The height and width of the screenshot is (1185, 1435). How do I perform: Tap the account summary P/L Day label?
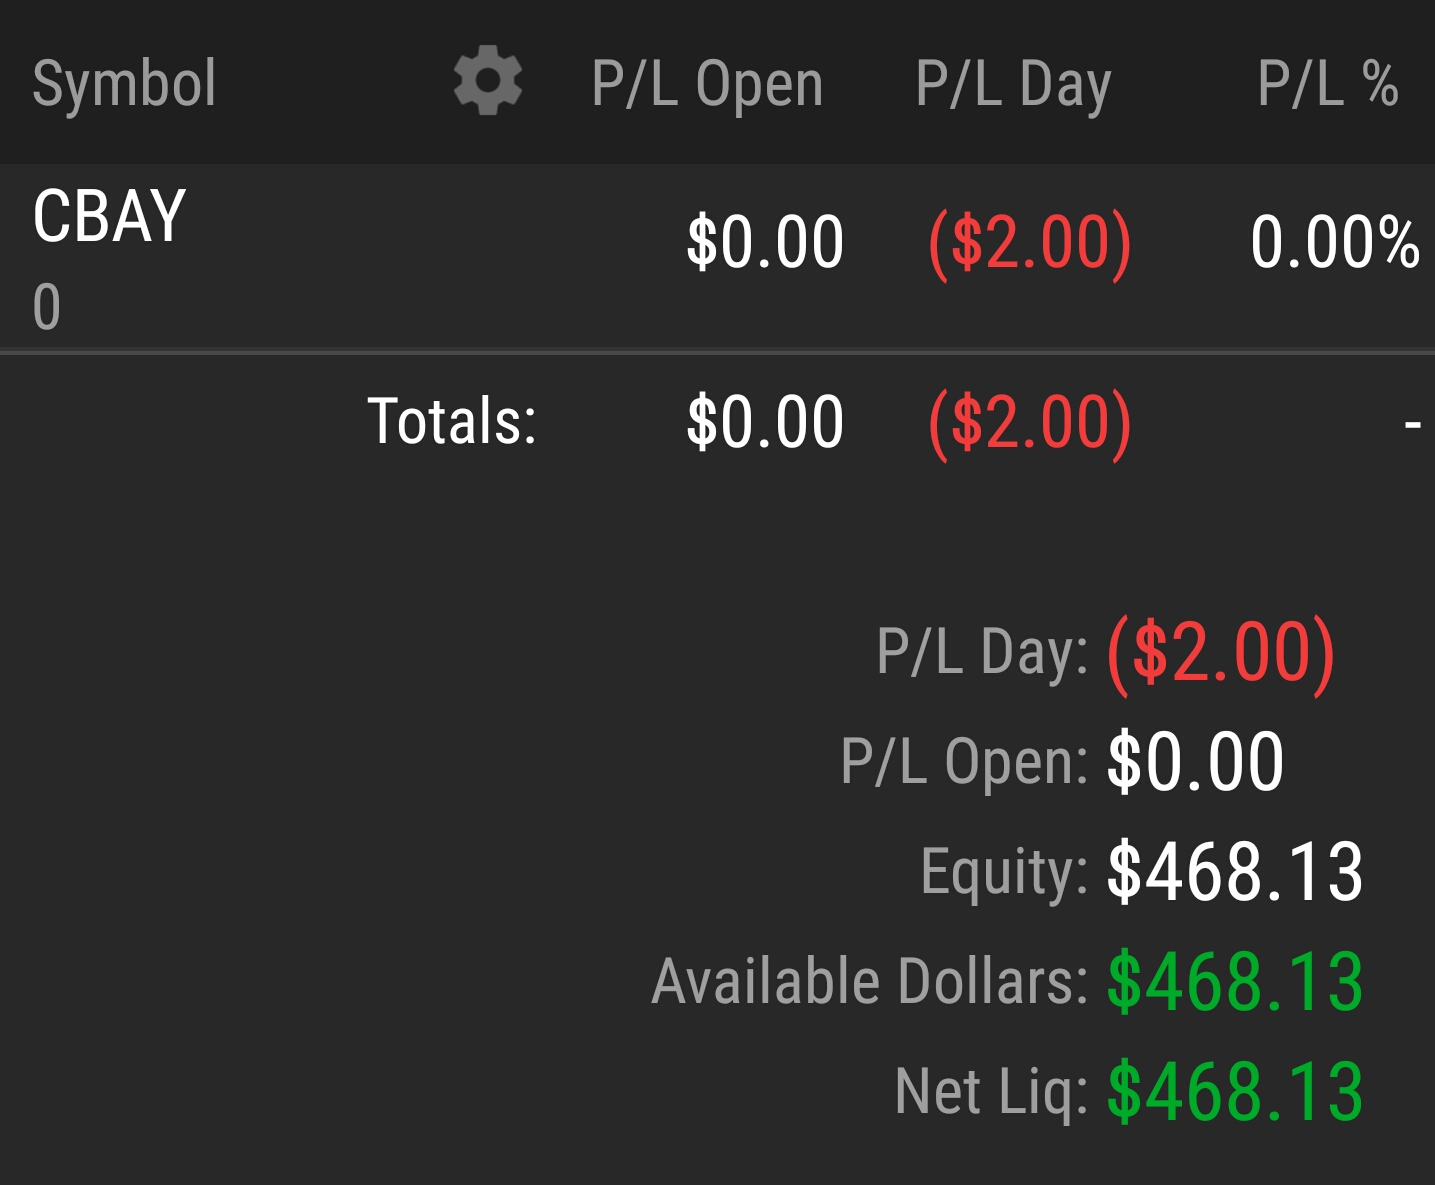[981, 652]
